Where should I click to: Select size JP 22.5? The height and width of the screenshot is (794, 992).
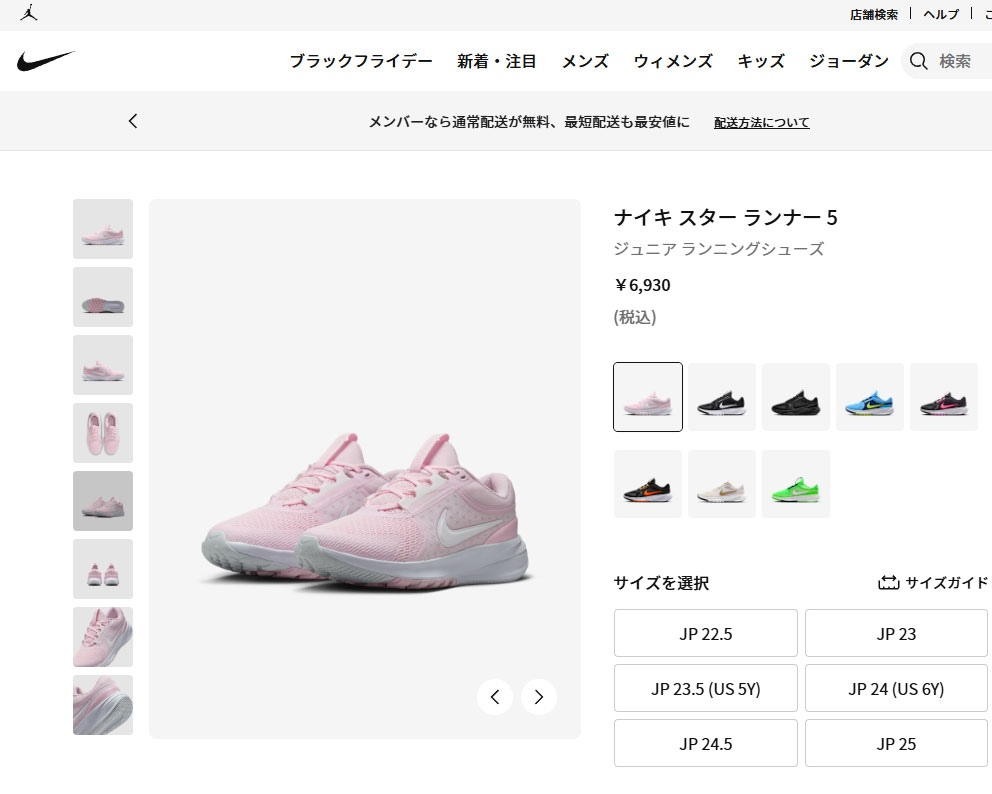click(x=705, y=633)
